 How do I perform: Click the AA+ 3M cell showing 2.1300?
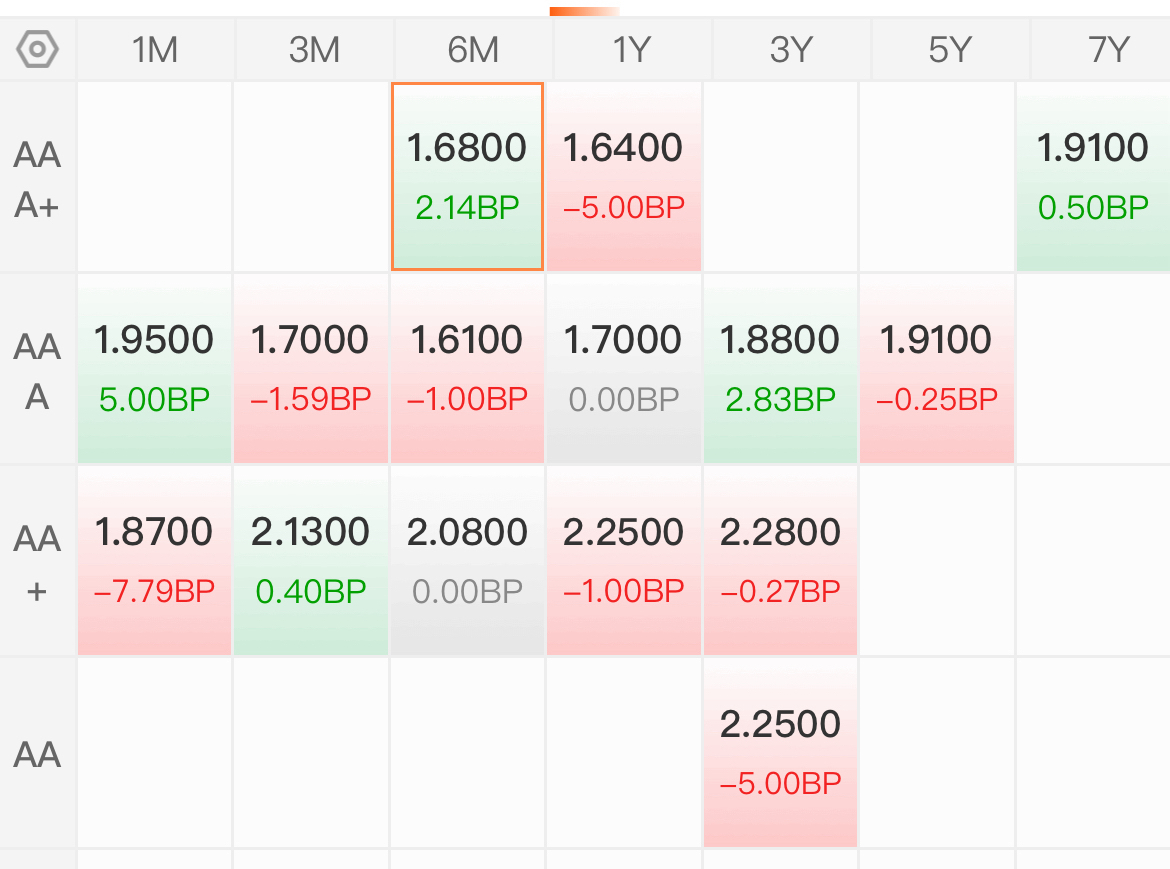click(311, 560)
